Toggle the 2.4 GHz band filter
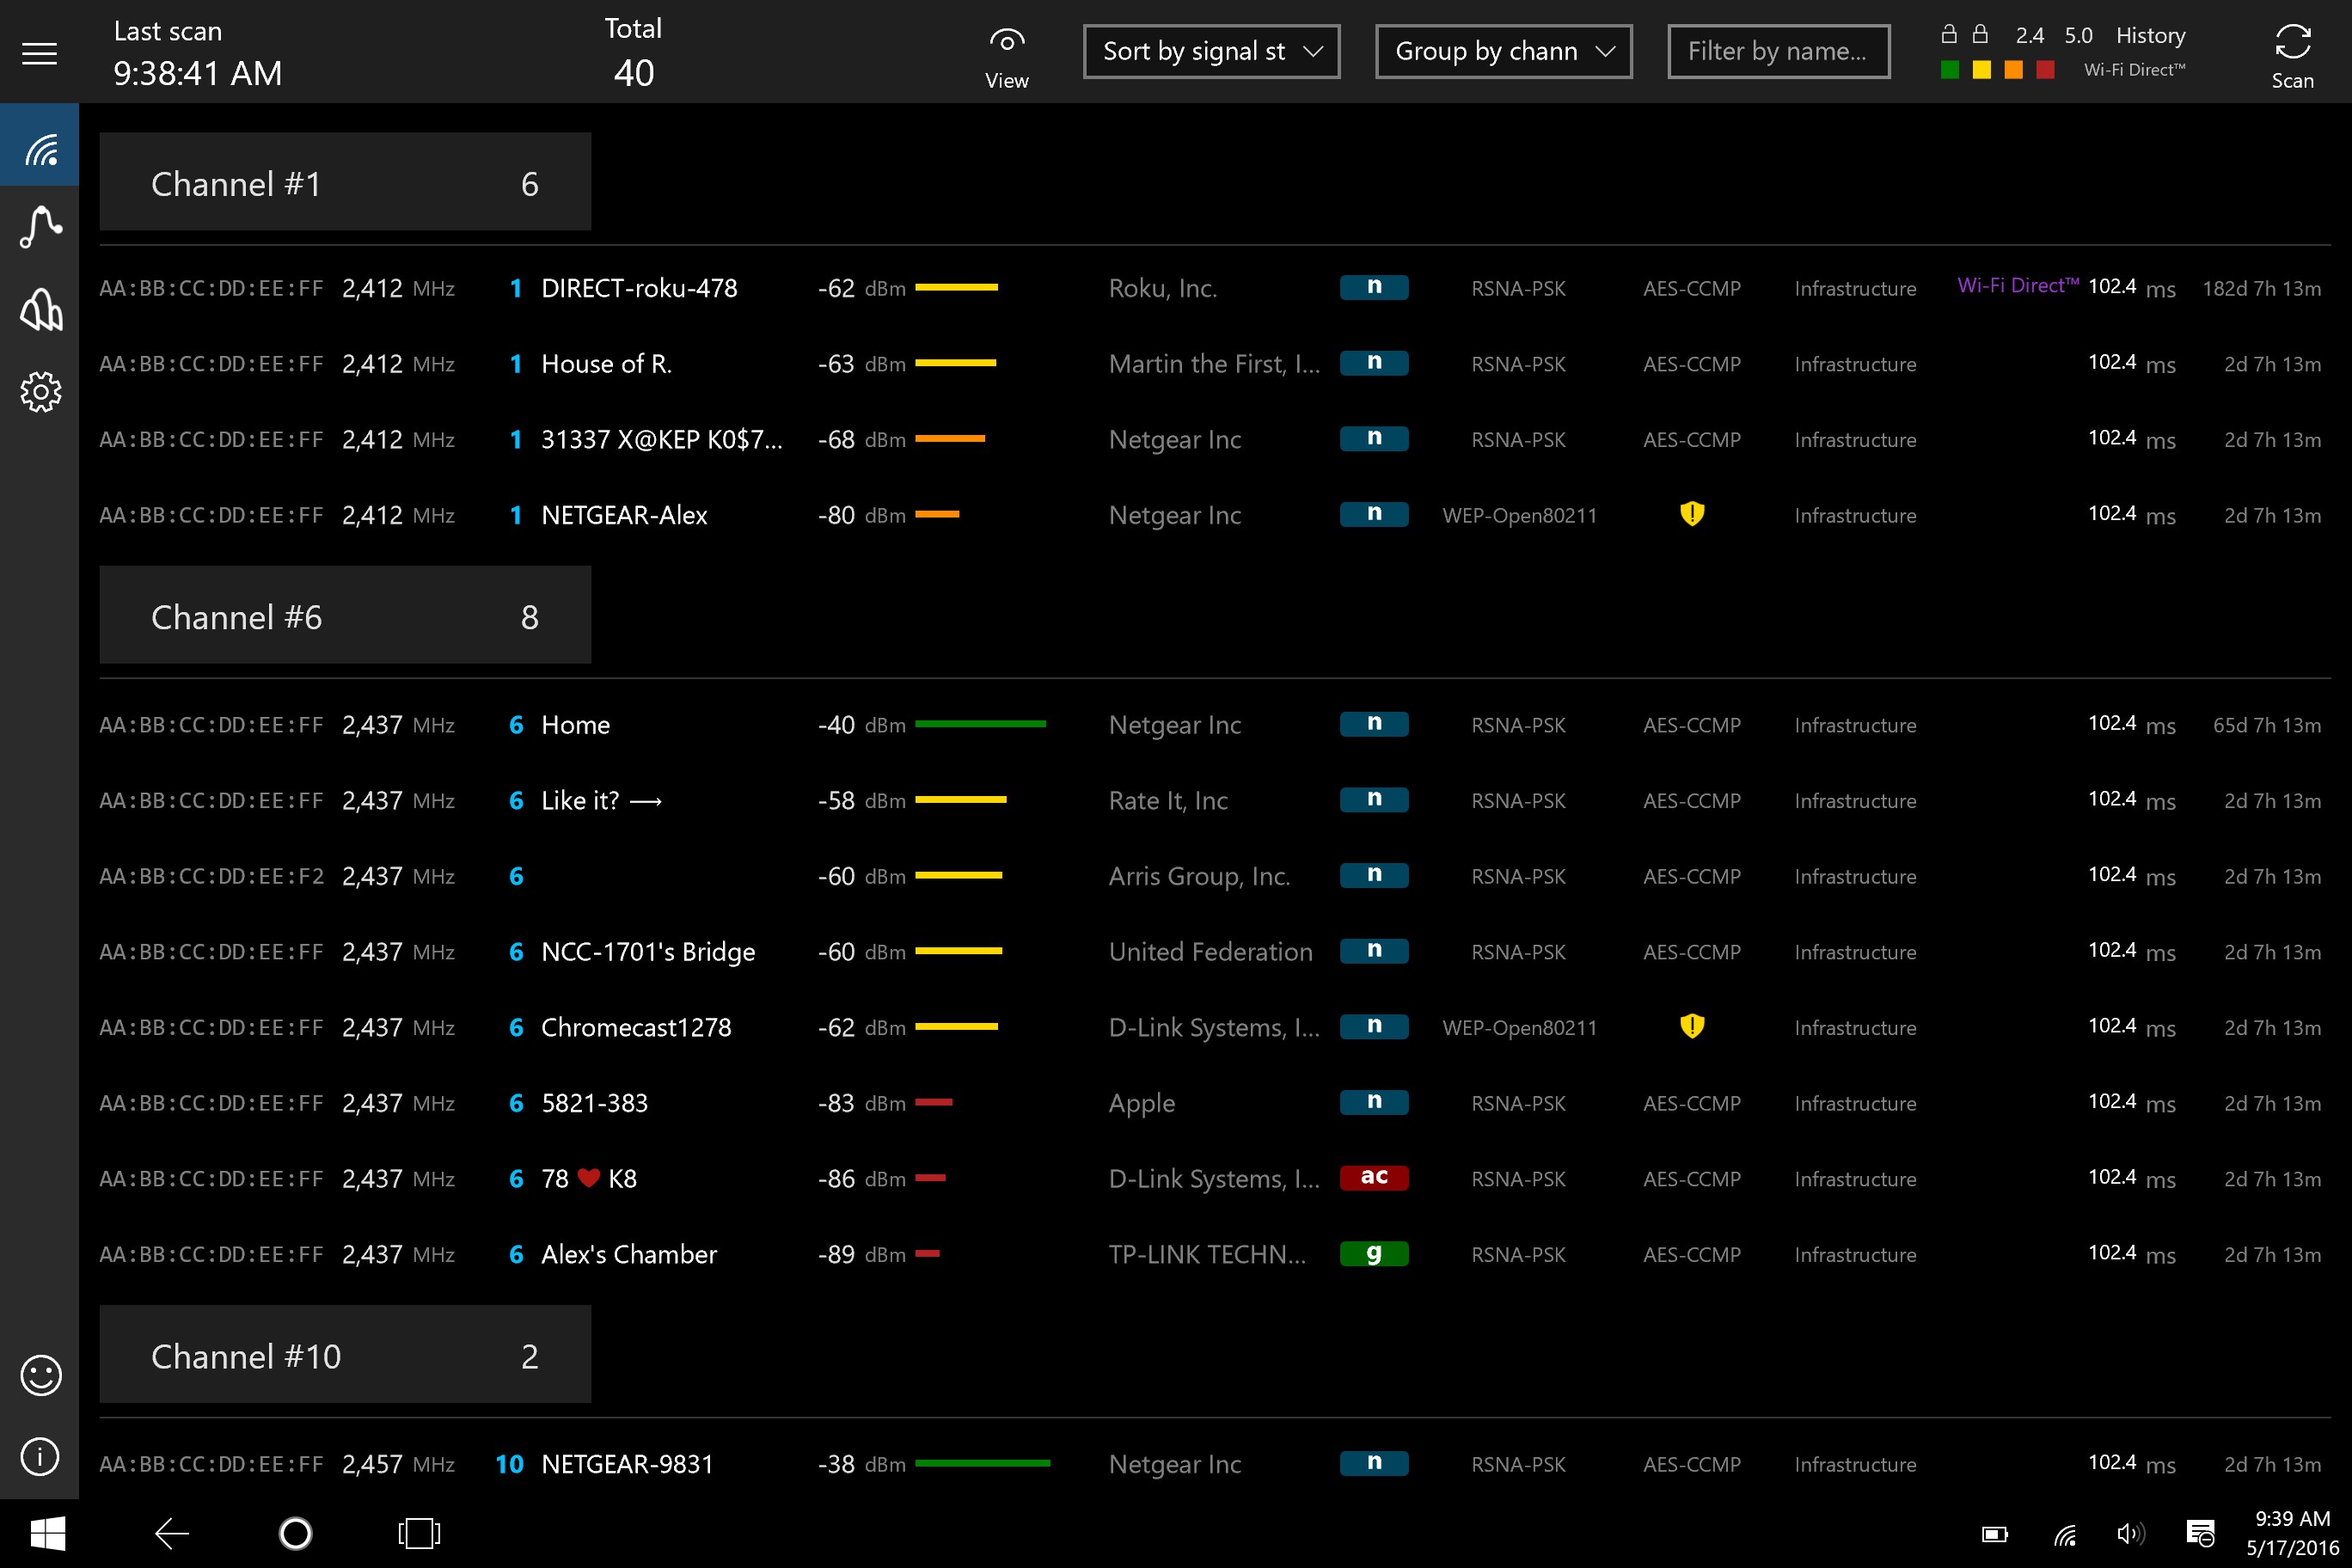 pyautogui.click(x=2029, y=35)
